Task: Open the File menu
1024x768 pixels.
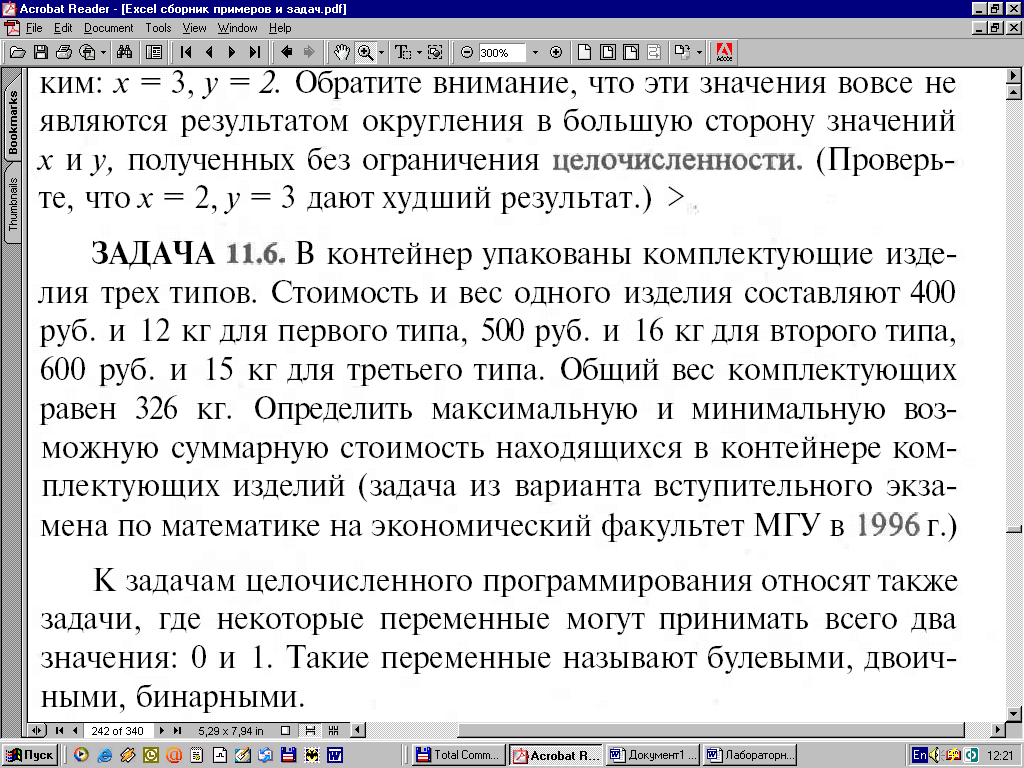Action: (x=34, y=28)
